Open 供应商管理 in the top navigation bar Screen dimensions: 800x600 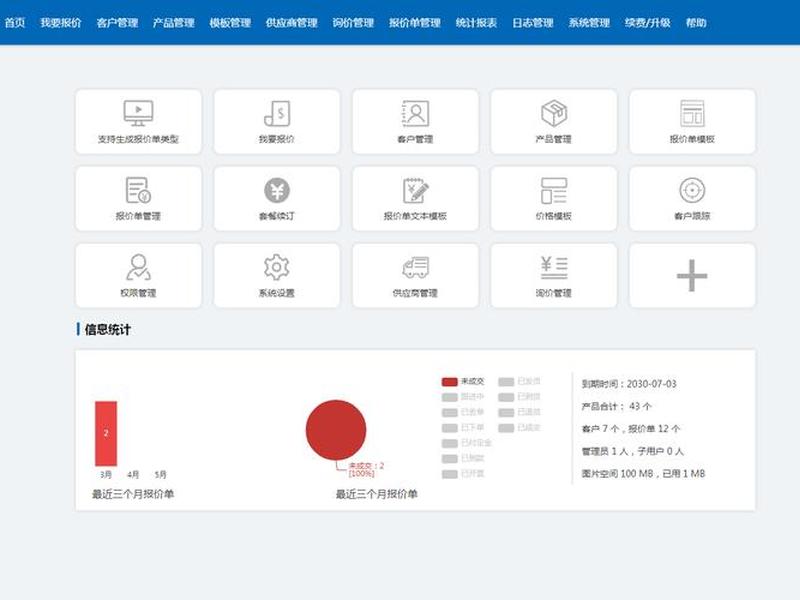pos(292,23)
